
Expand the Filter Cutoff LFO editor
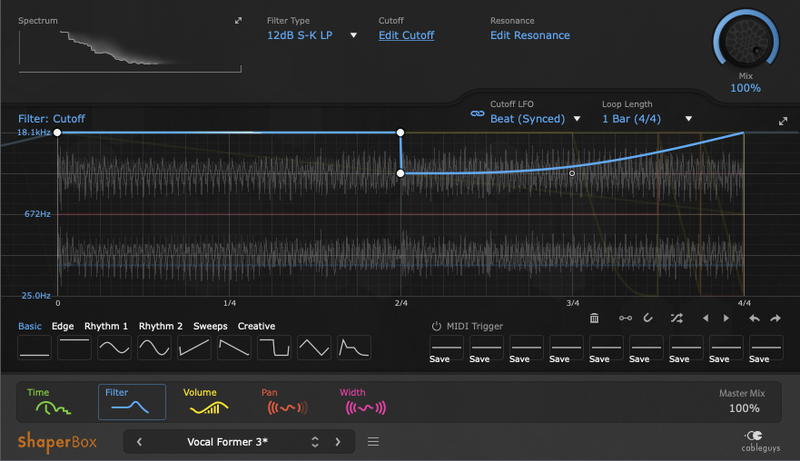pos(783,121)
